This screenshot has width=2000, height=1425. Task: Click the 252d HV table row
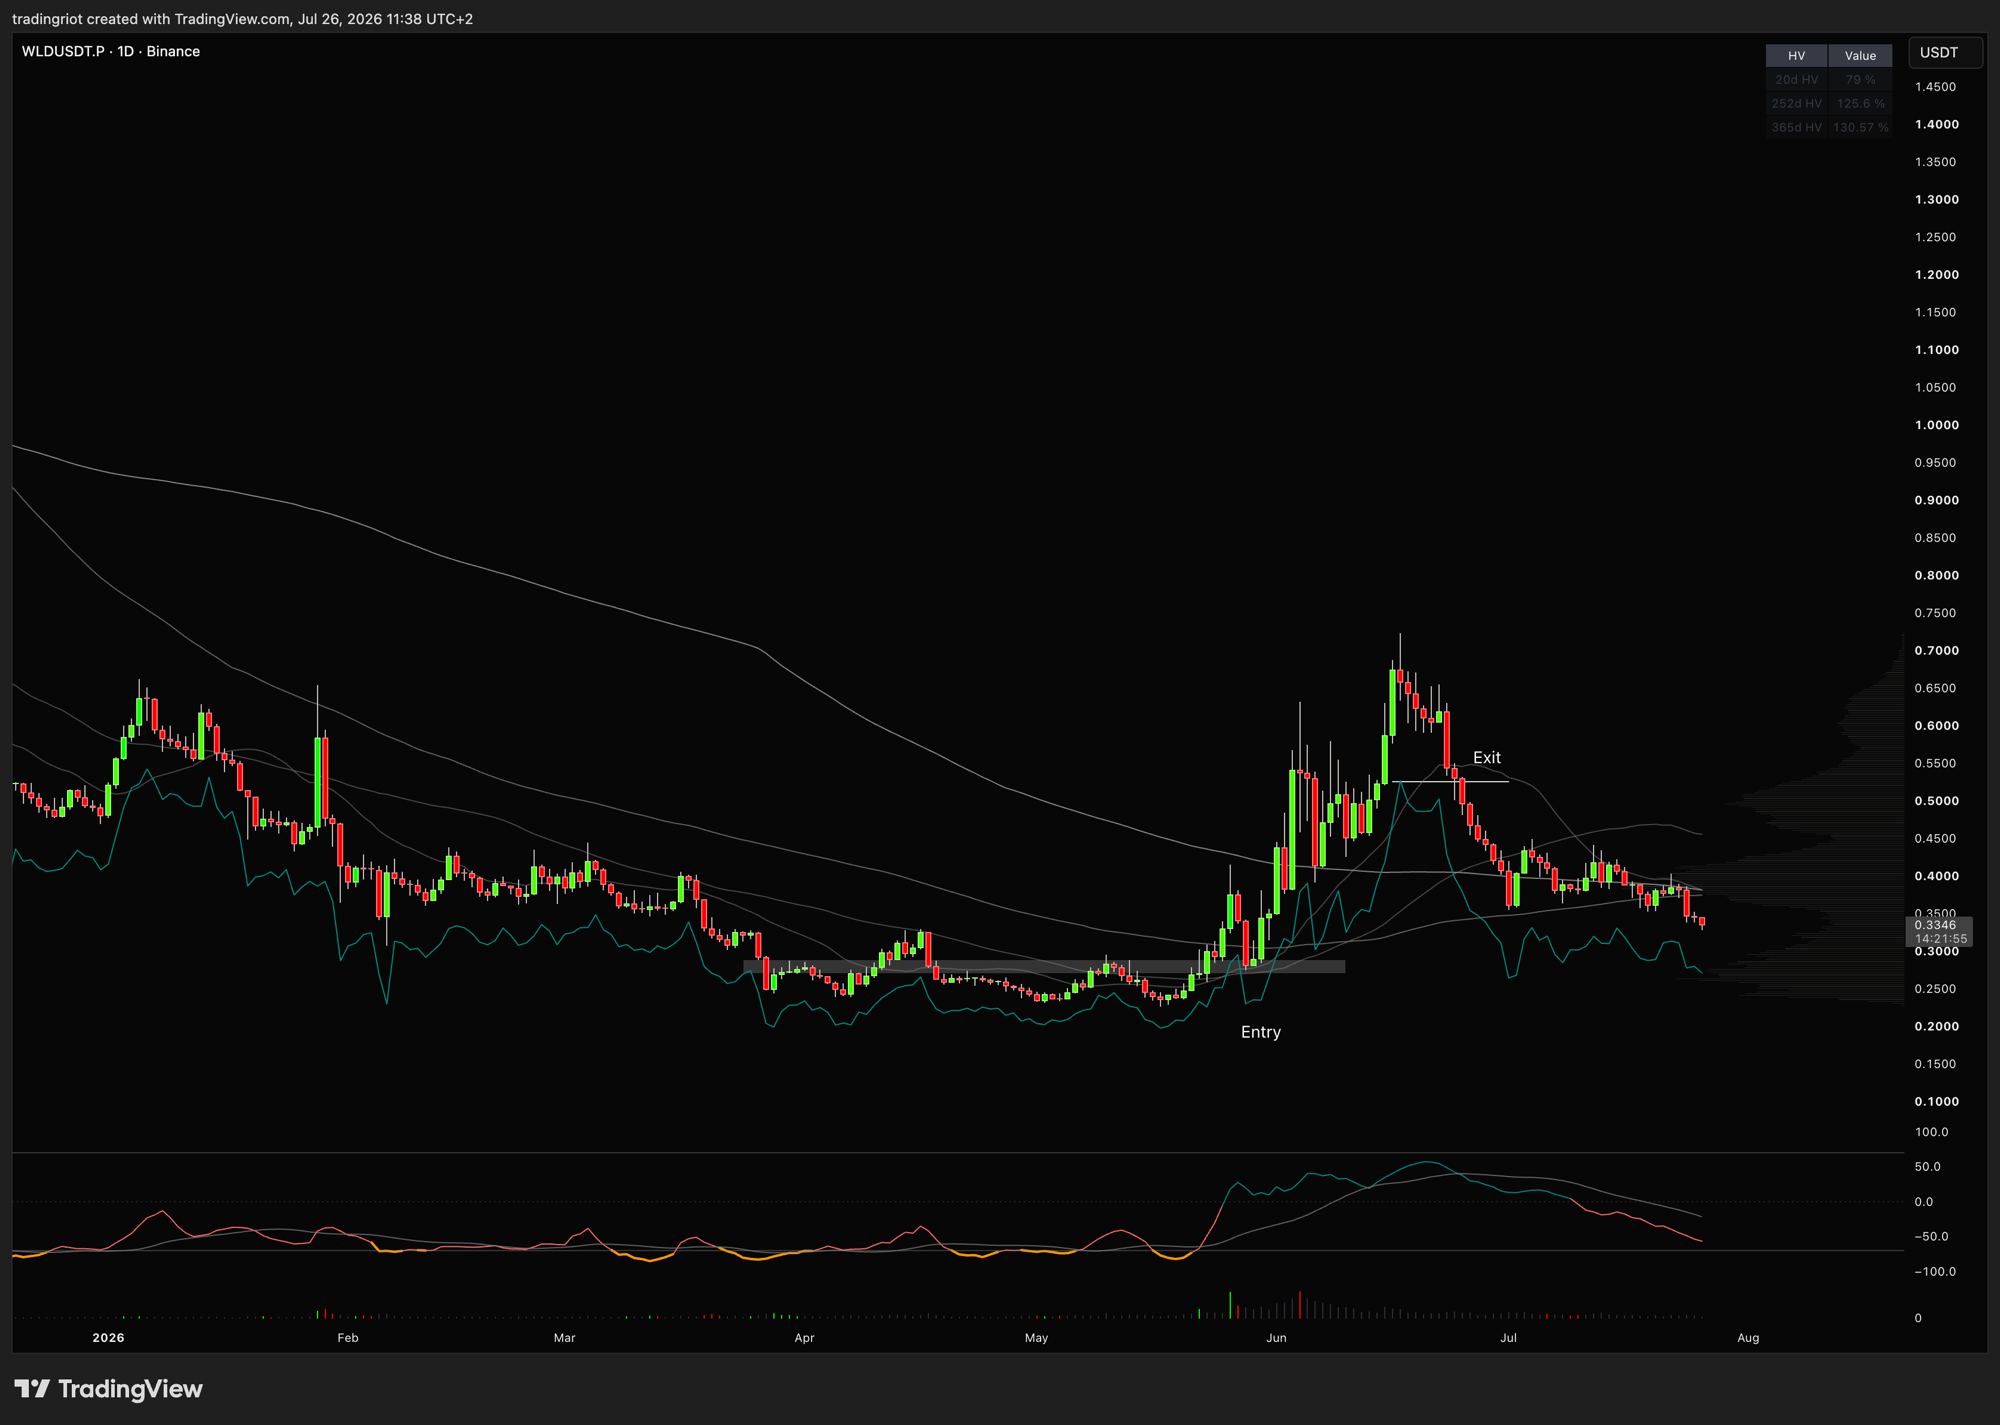tap(1829, 104)
